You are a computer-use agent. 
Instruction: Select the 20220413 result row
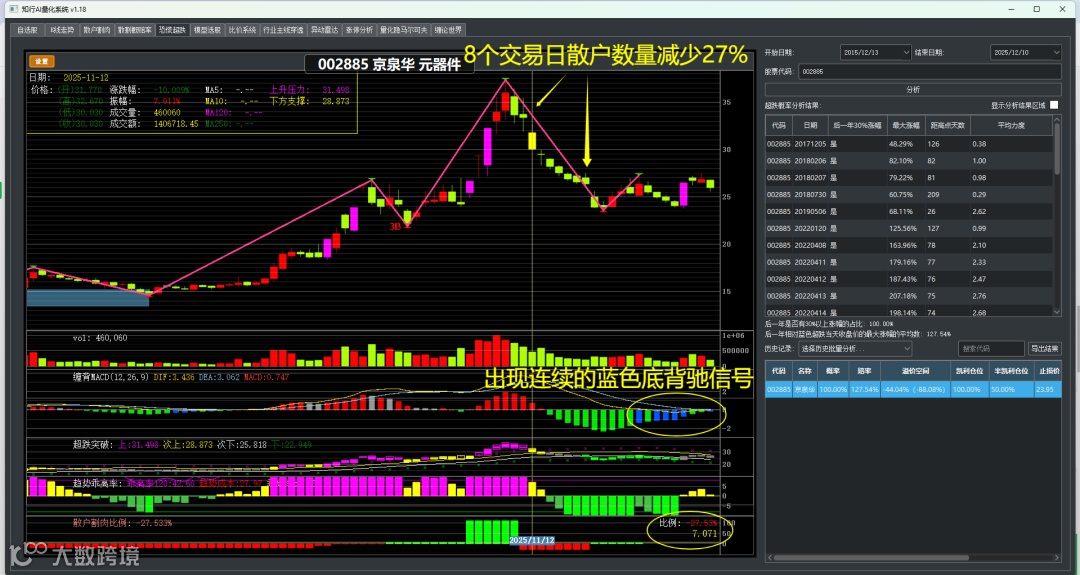pyautogui.click(x=909, y=295)
